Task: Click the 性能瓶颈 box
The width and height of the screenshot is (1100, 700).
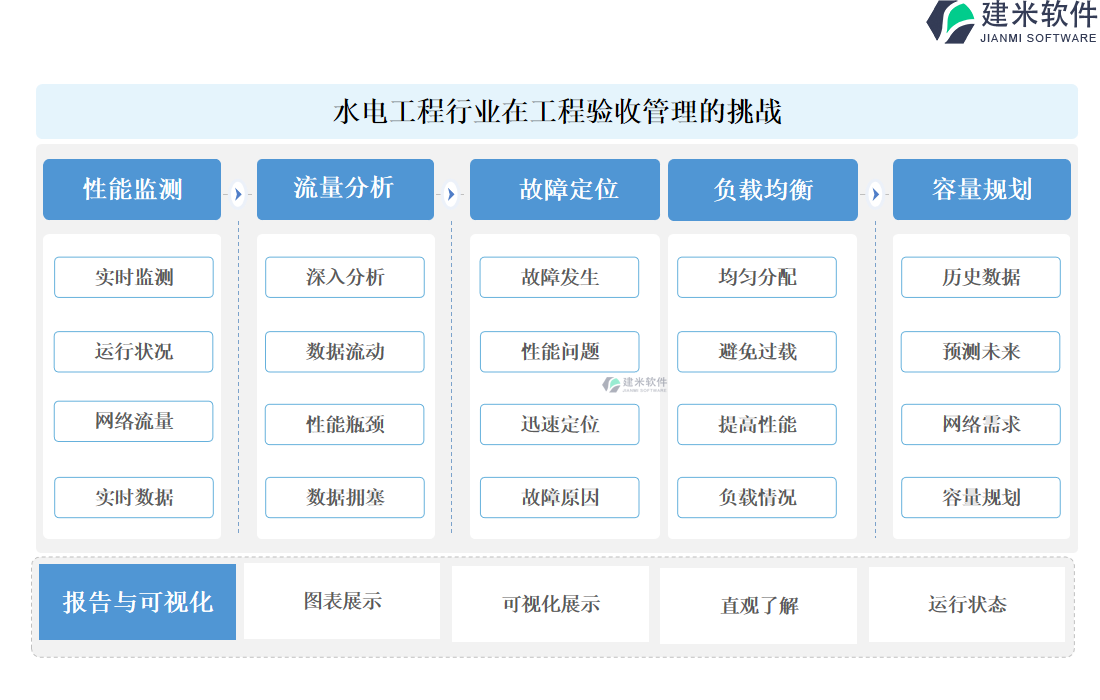Action: coord(345,424)
